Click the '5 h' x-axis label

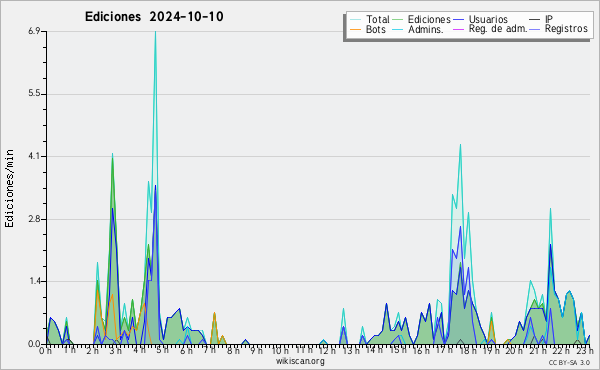[x=162, y=350]
